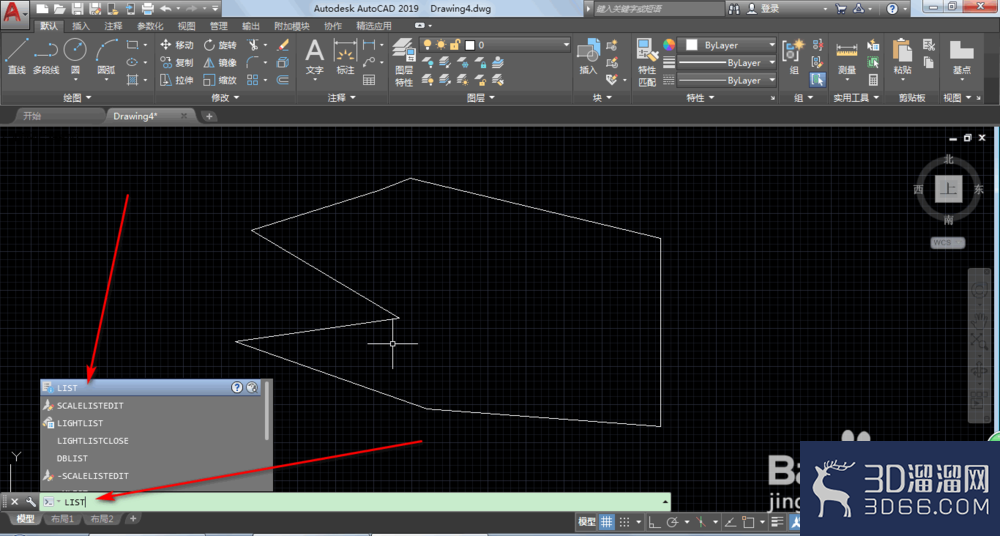The height and width of the screenshot is (536, 1000).
Task: Expand the Annotation (注释) panel
Action: click(x=342, y=98)
